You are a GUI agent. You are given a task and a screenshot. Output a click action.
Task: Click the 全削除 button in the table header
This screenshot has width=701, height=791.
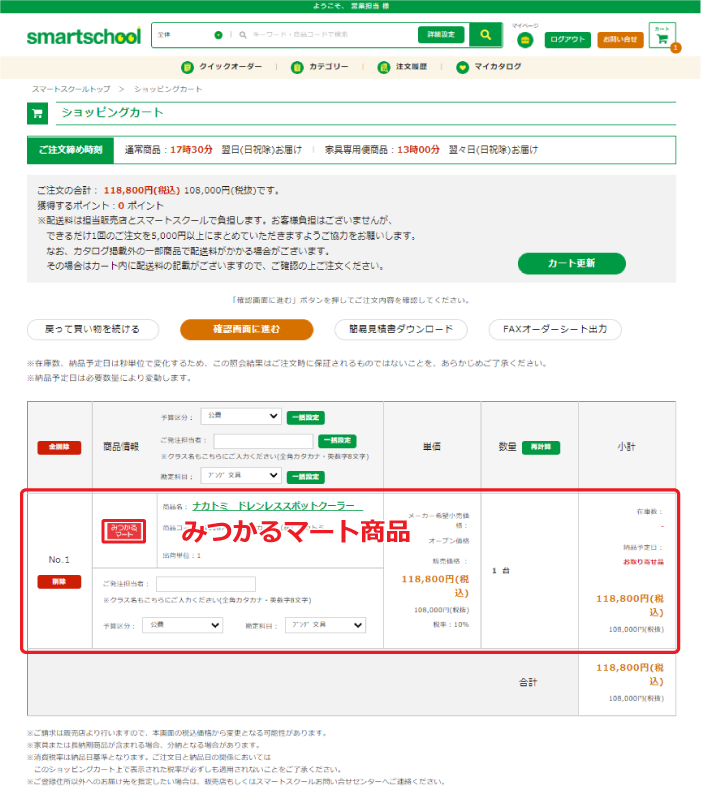[x=59, y=447]
